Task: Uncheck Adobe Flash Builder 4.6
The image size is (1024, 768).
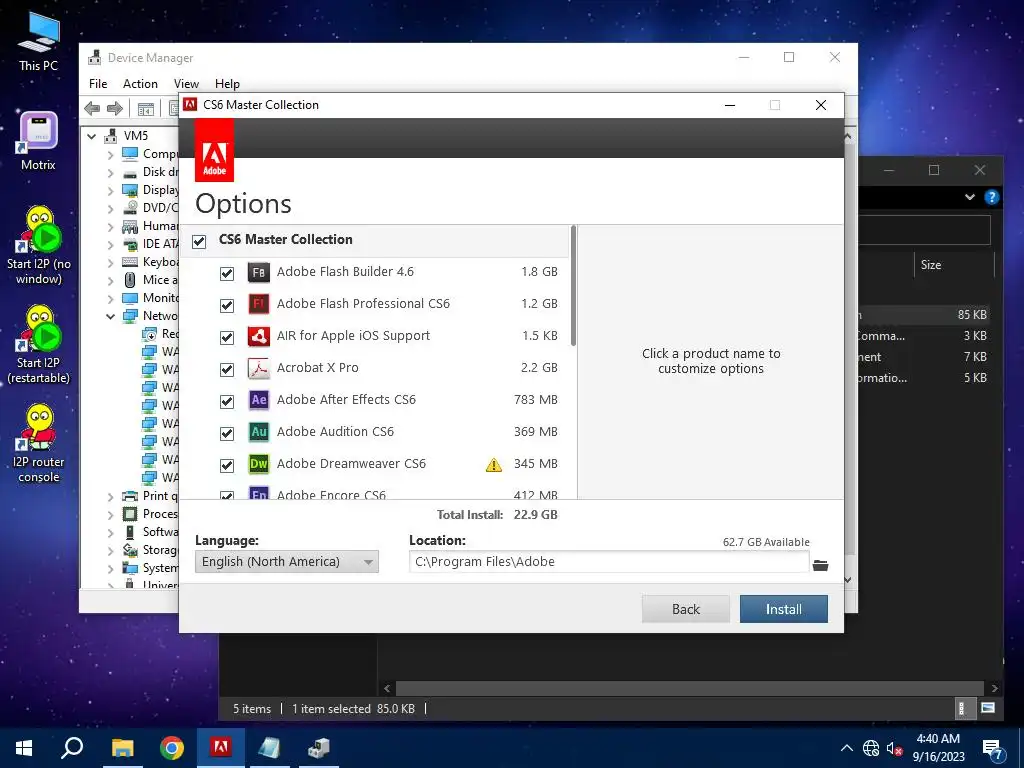Action: pos(227,274)
